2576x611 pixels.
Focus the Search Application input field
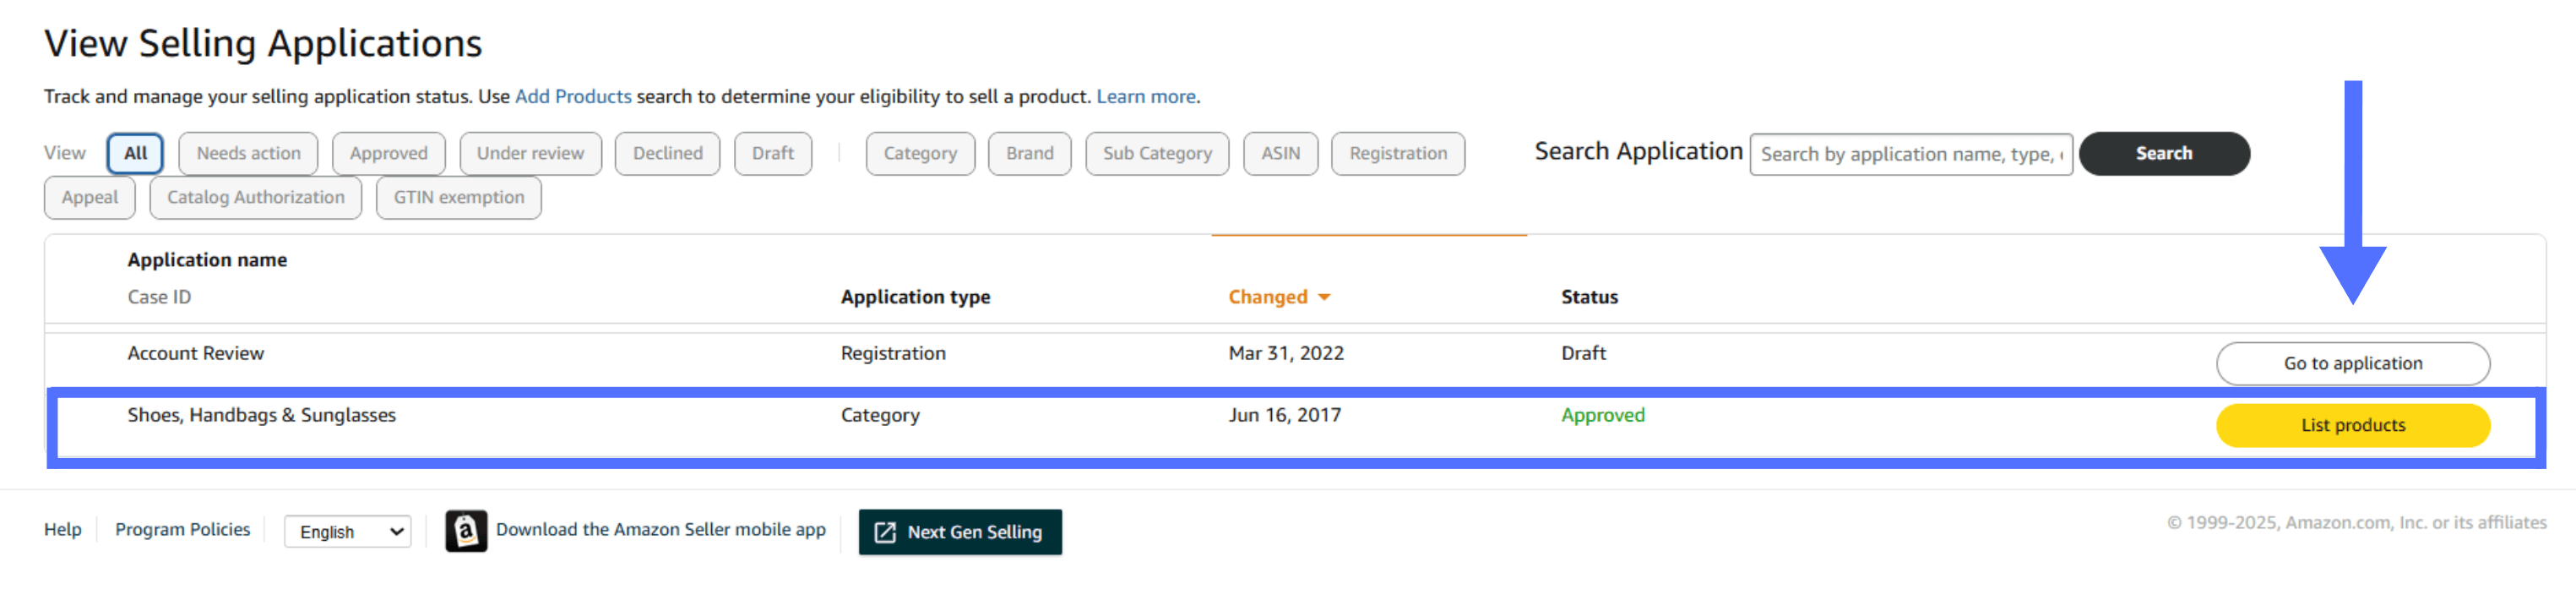pyautogui.click(x=1910, y=155)
